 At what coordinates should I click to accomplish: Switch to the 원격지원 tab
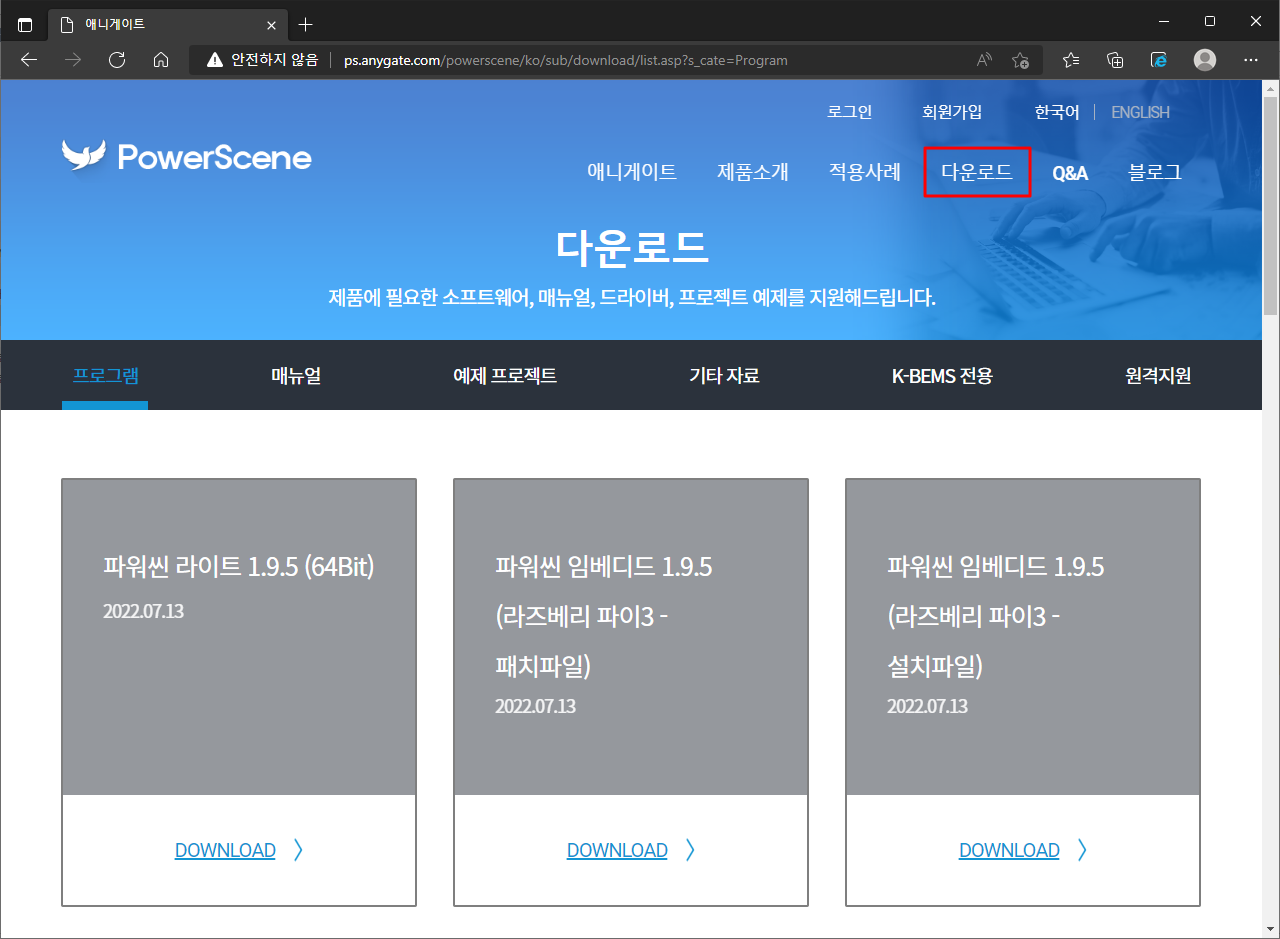(x=1158, y=376)
